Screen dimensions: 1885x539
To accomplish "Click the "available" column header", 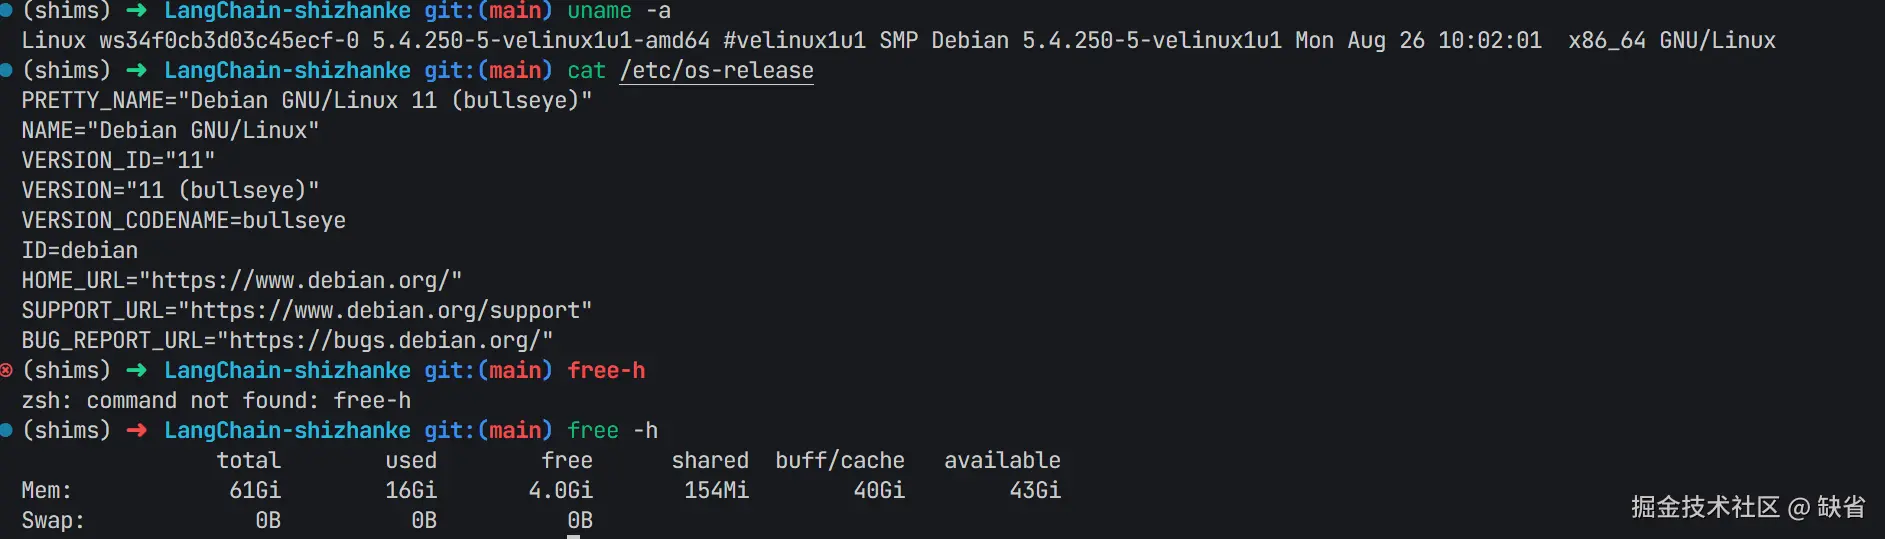I will 1002,460.
